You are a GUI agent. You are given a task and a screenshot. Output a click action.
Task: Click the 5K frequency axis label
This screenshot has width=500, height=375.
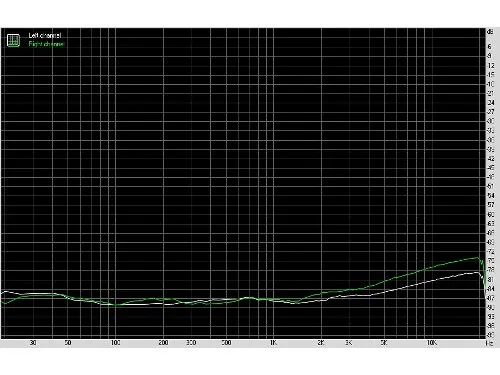[384, 343]
